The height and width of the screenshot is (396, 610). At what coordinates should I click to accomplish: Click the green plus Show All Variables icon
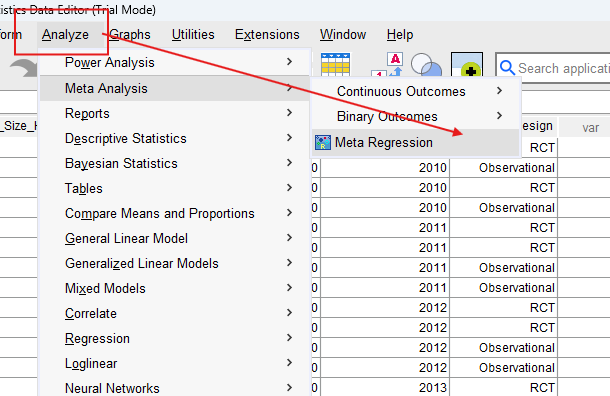(467, 65)
